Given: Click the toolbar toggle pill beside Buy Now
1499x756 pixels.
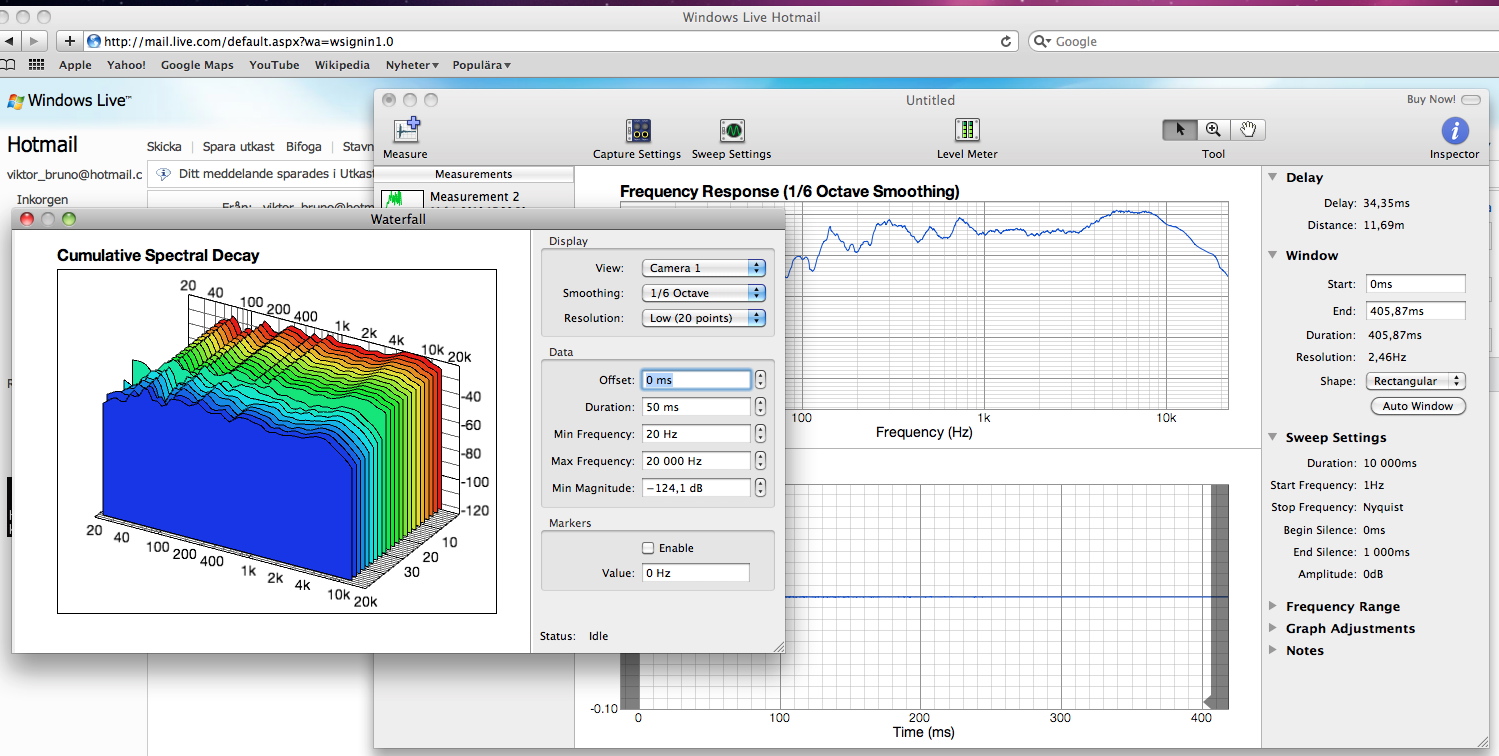Looking at the screenshot, I should [x=1470, y=99].
